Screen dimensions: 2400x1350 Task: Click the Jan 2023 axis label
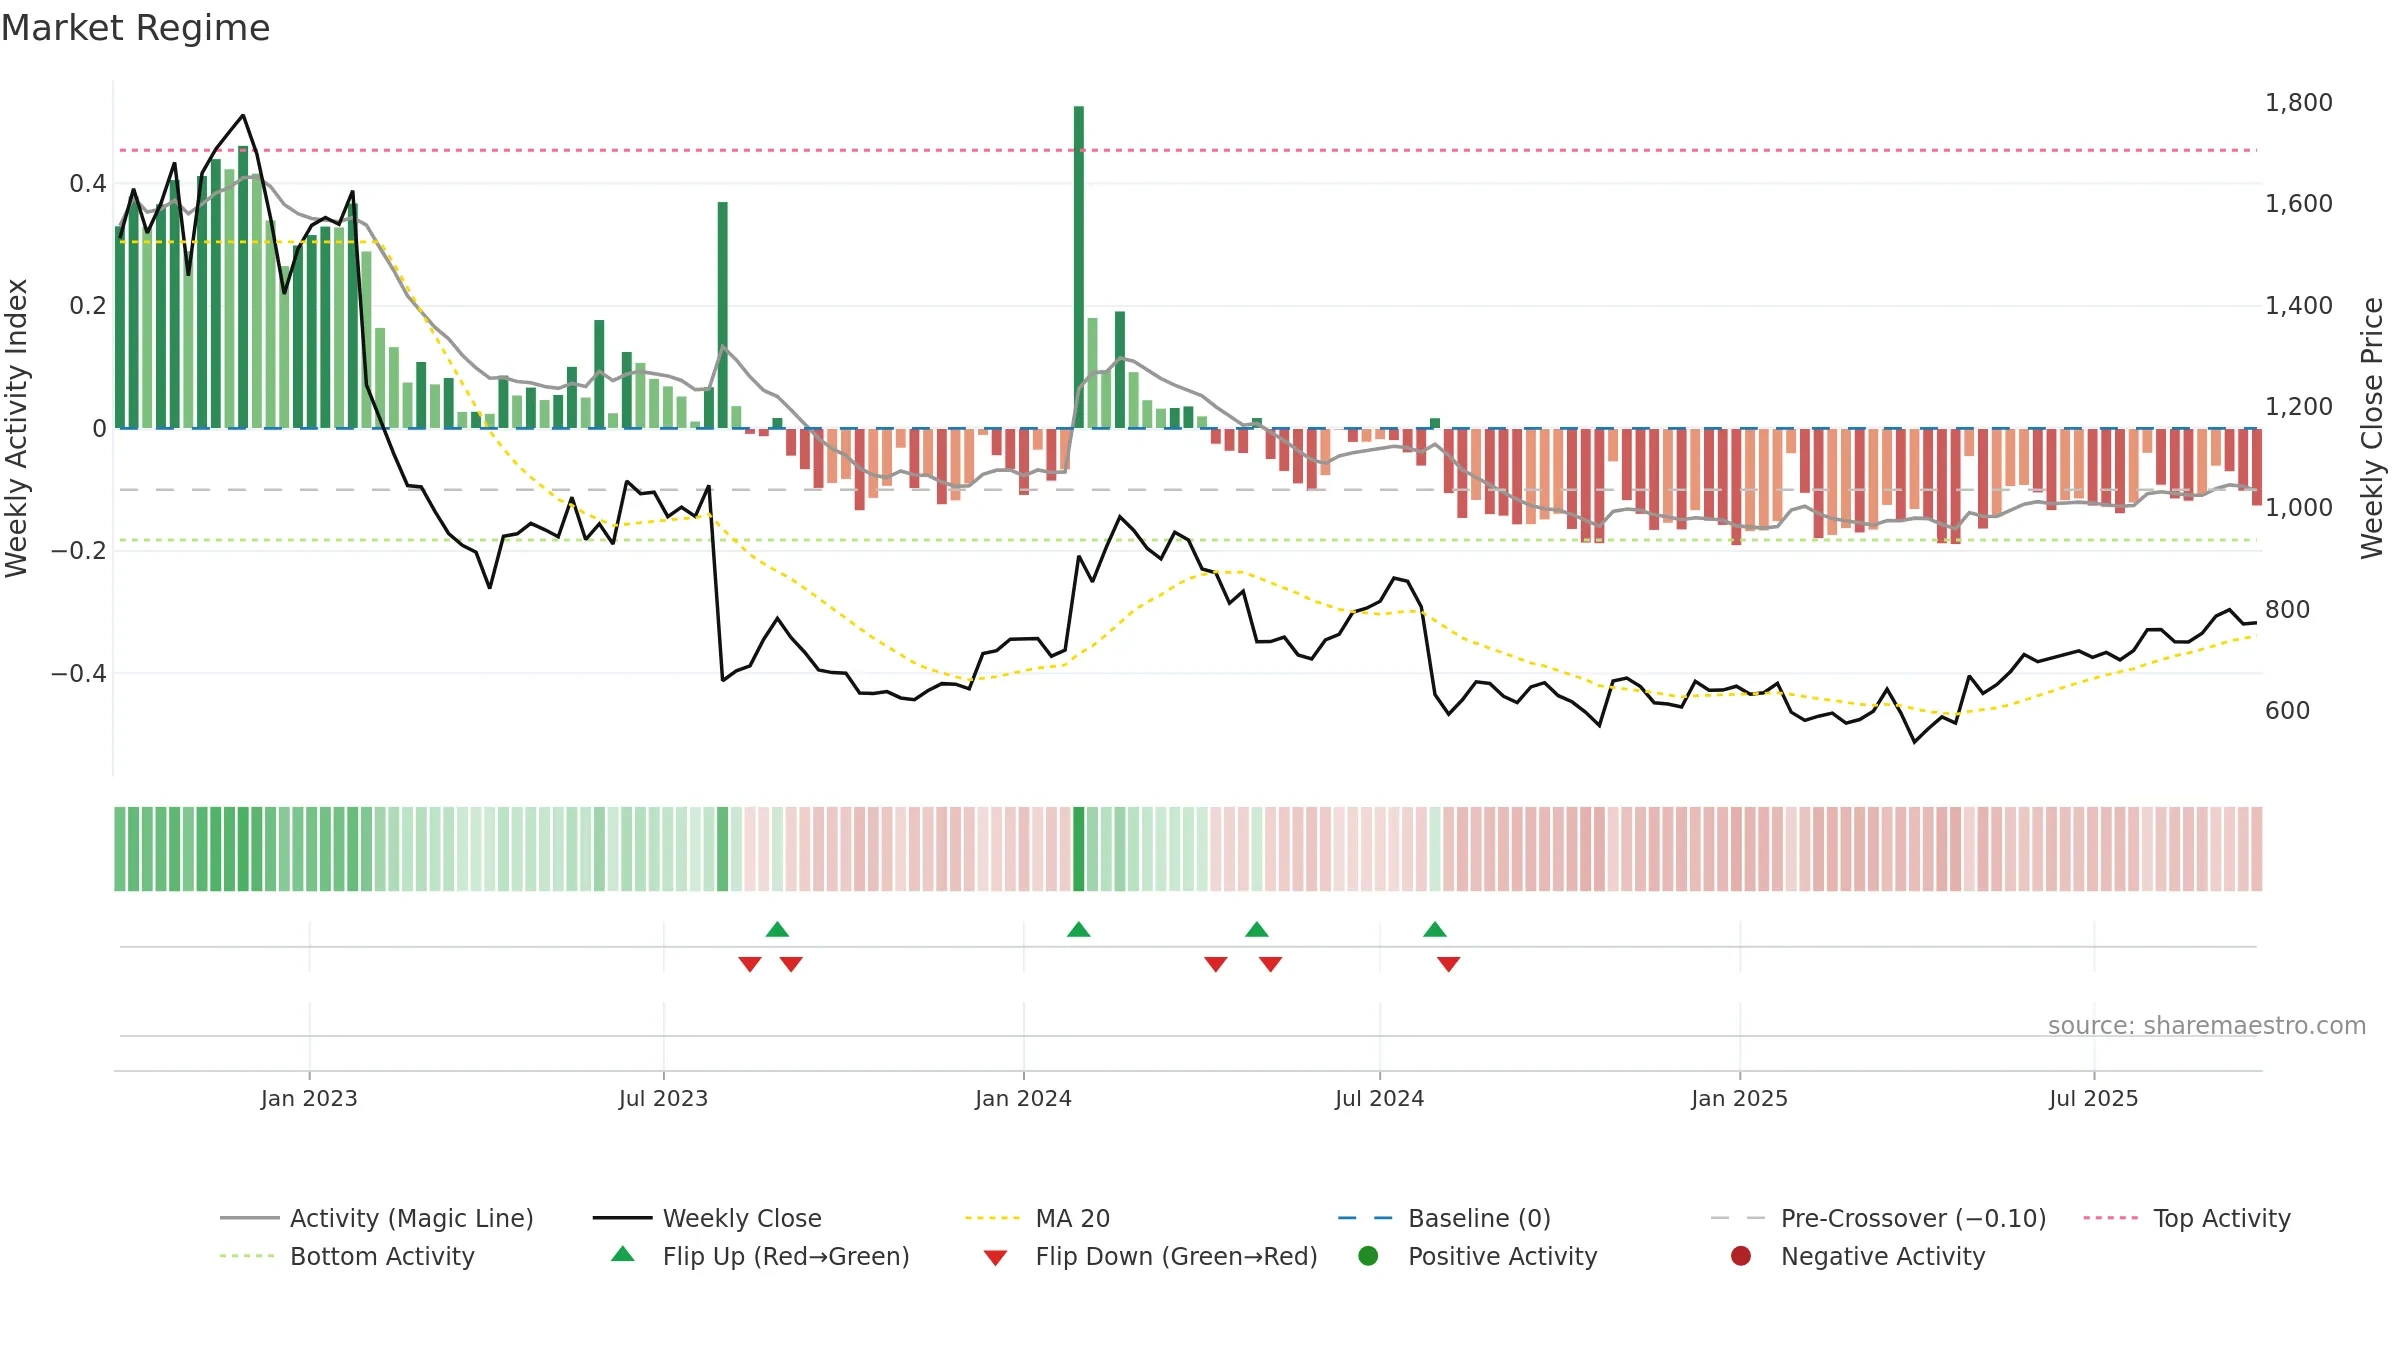coord(309,1098)
